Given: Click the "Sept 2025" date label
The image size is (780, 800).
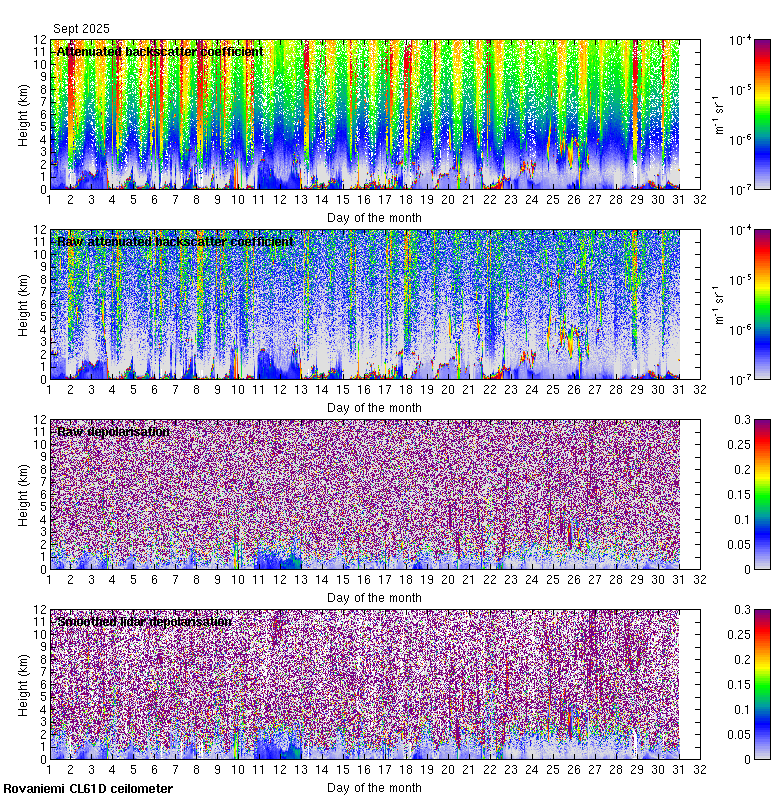Looking at the screenshot, I should [81, 29].
